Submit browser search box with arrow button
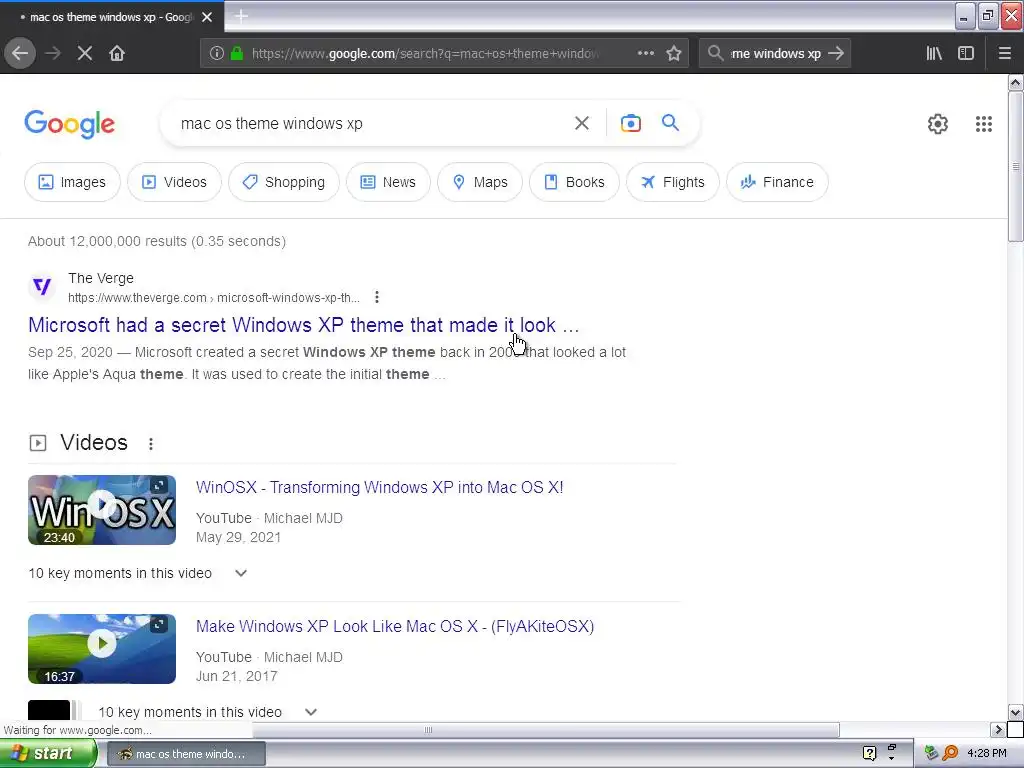The width and height of the screenshot is (1024, 768). pyautogui.click(x=836, y=53)
